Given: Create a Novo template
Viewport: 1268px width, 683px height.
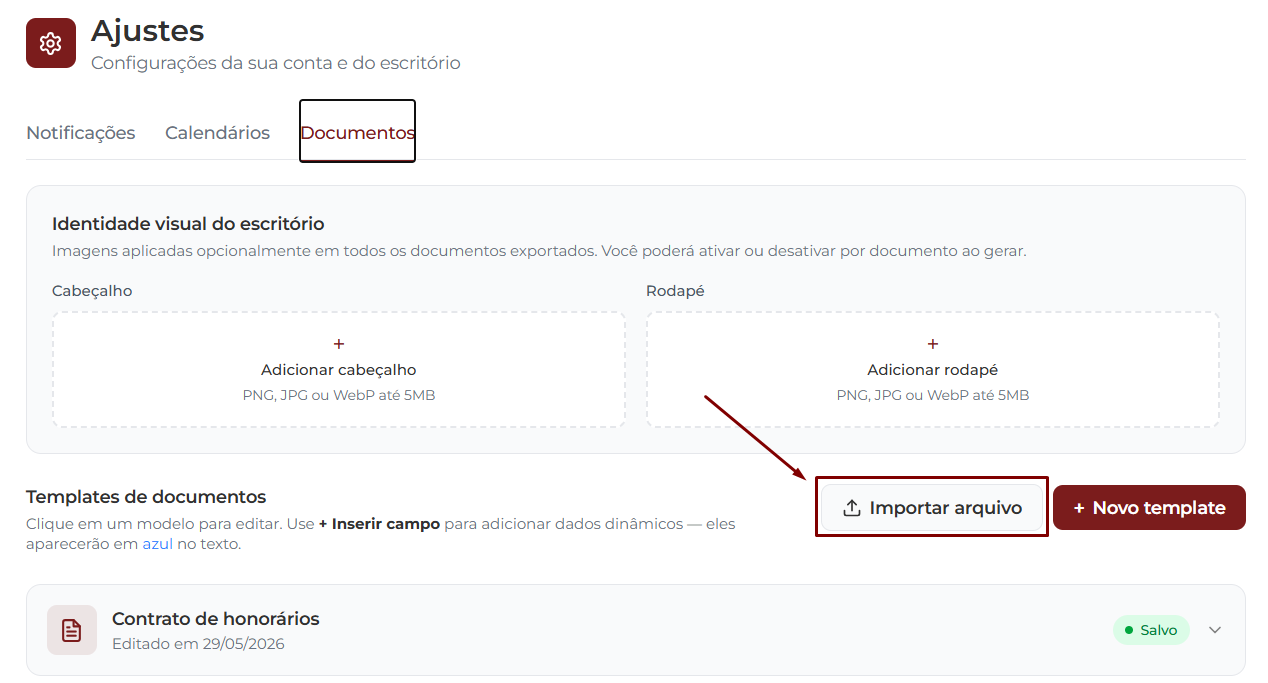Looking at the screenshot, I should click(1149, 508).
